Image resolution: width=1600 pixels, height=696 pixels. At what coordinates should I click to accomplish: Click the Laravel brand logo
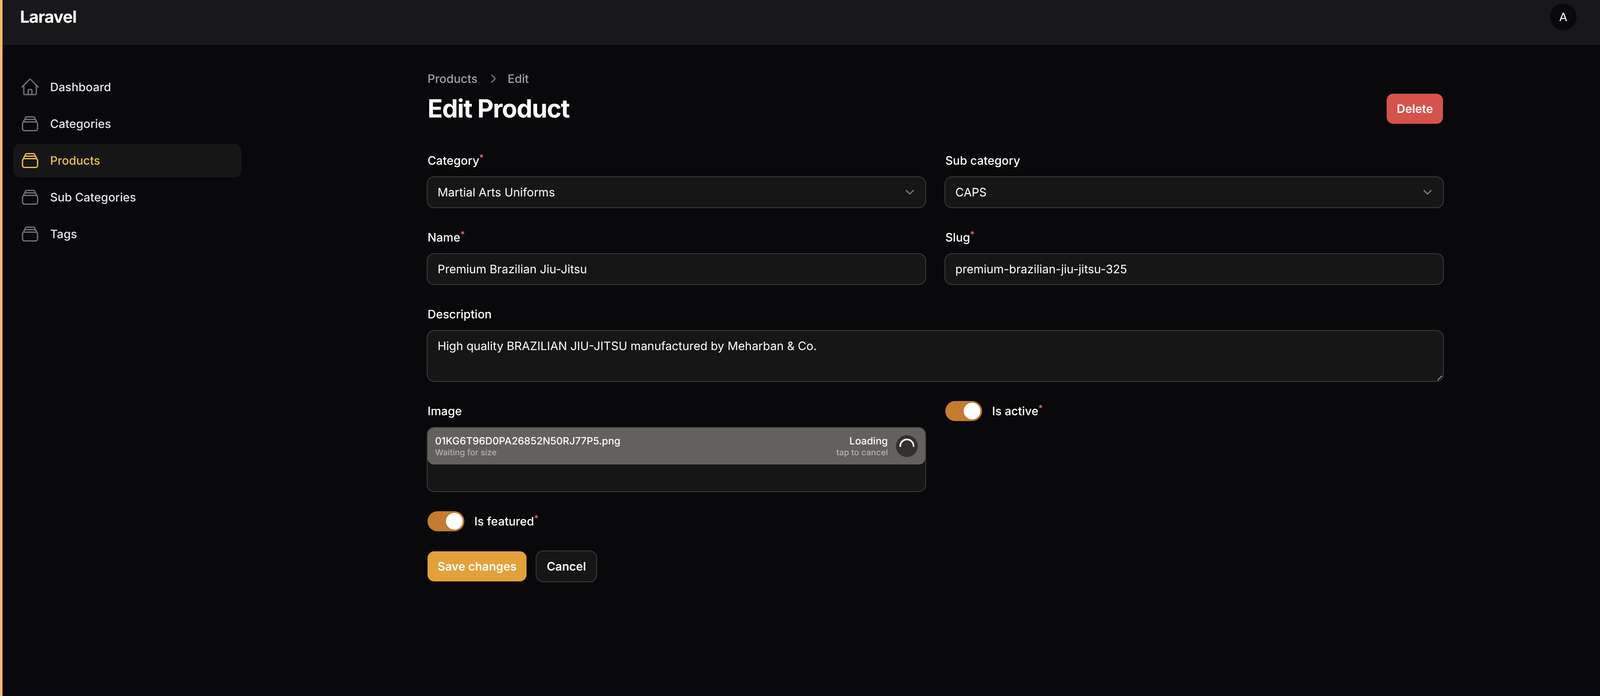click(48, 17)
